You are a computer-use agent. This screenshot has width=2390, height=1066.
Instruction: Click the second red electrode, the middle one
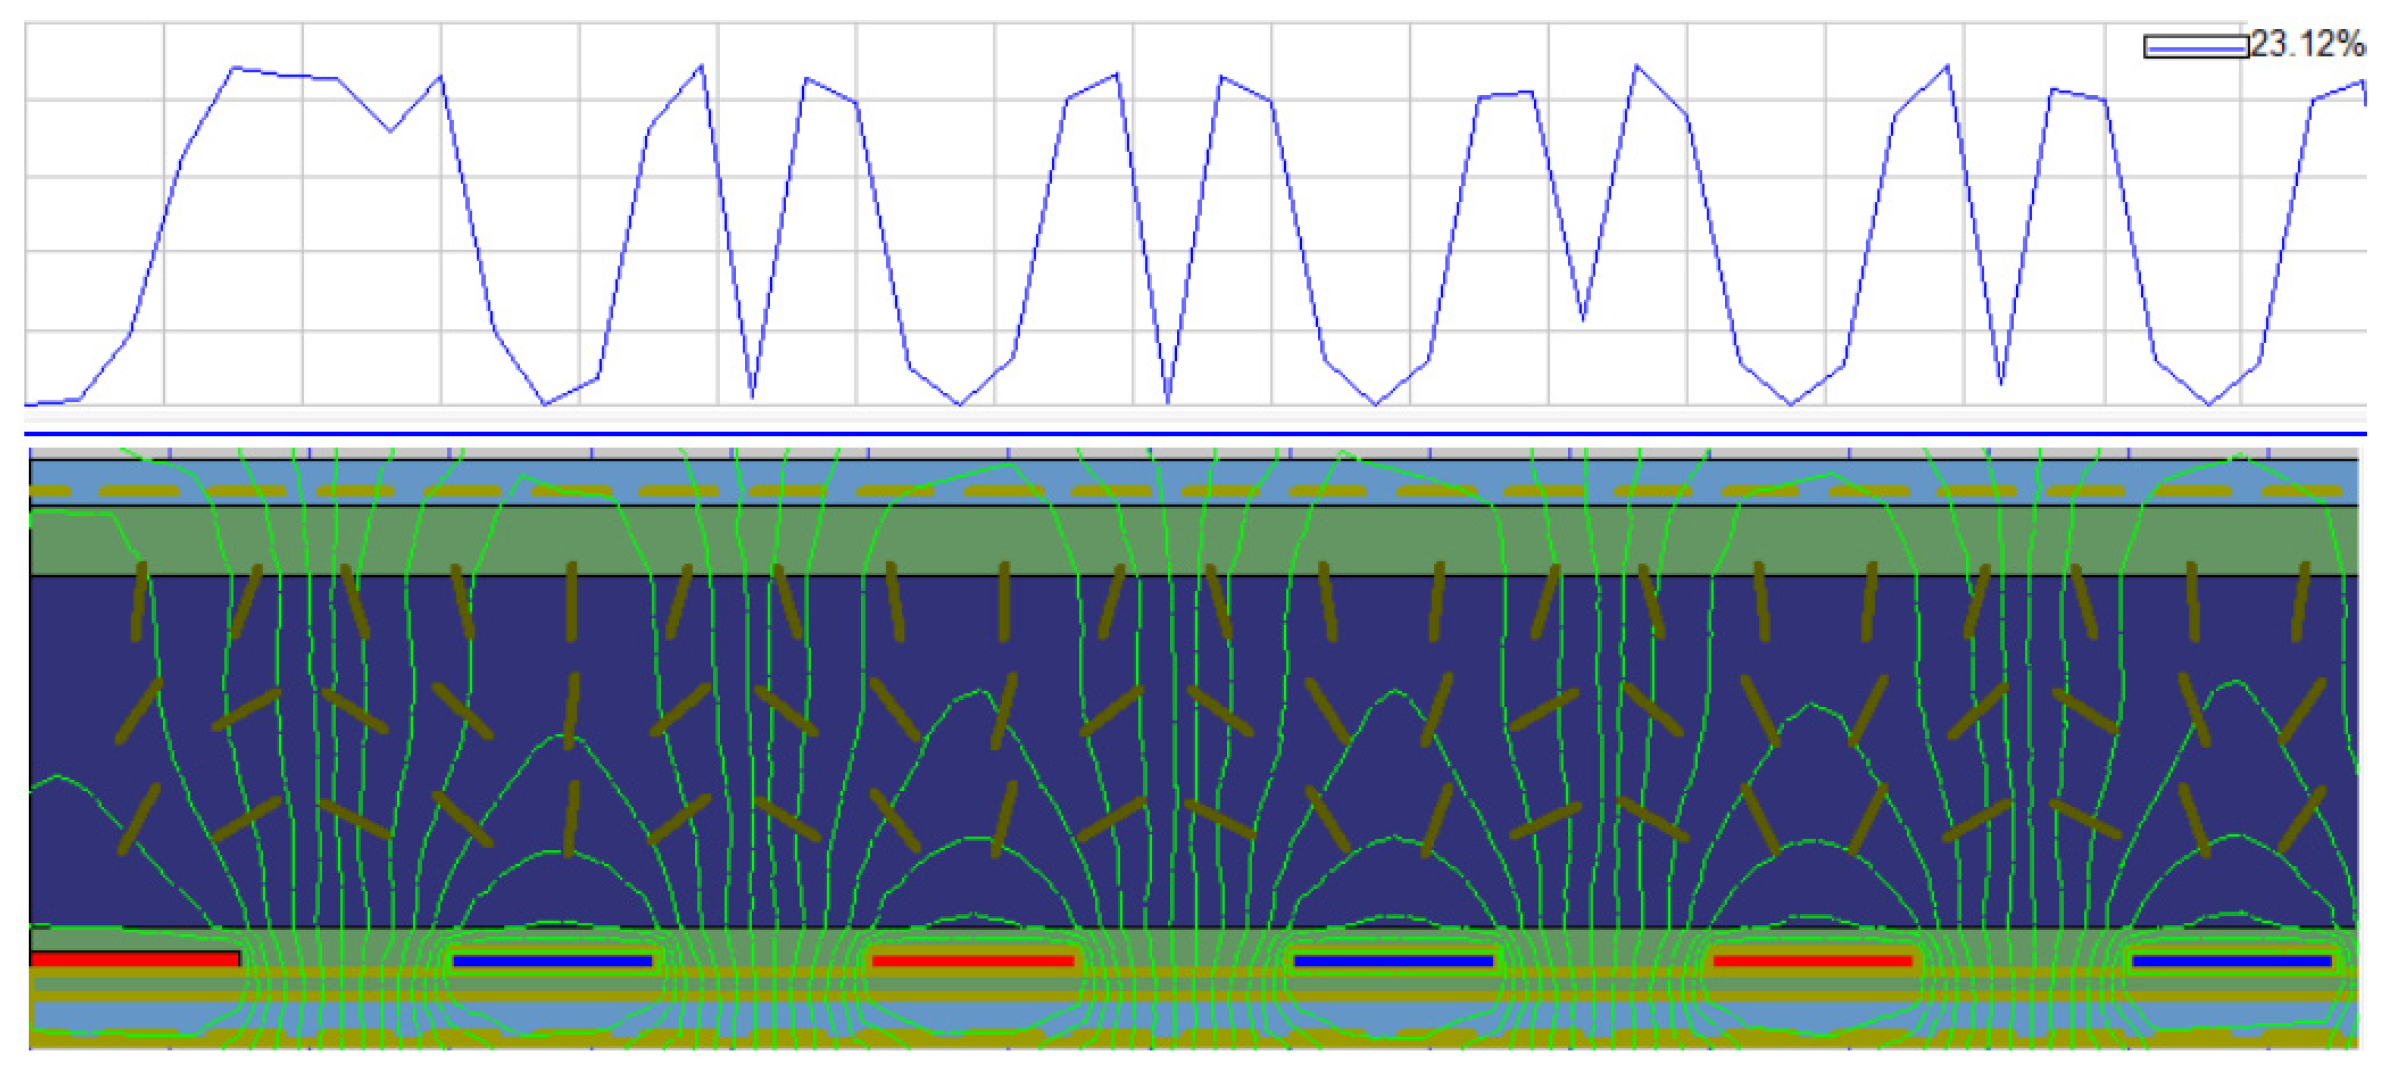(x=973, y=961)
